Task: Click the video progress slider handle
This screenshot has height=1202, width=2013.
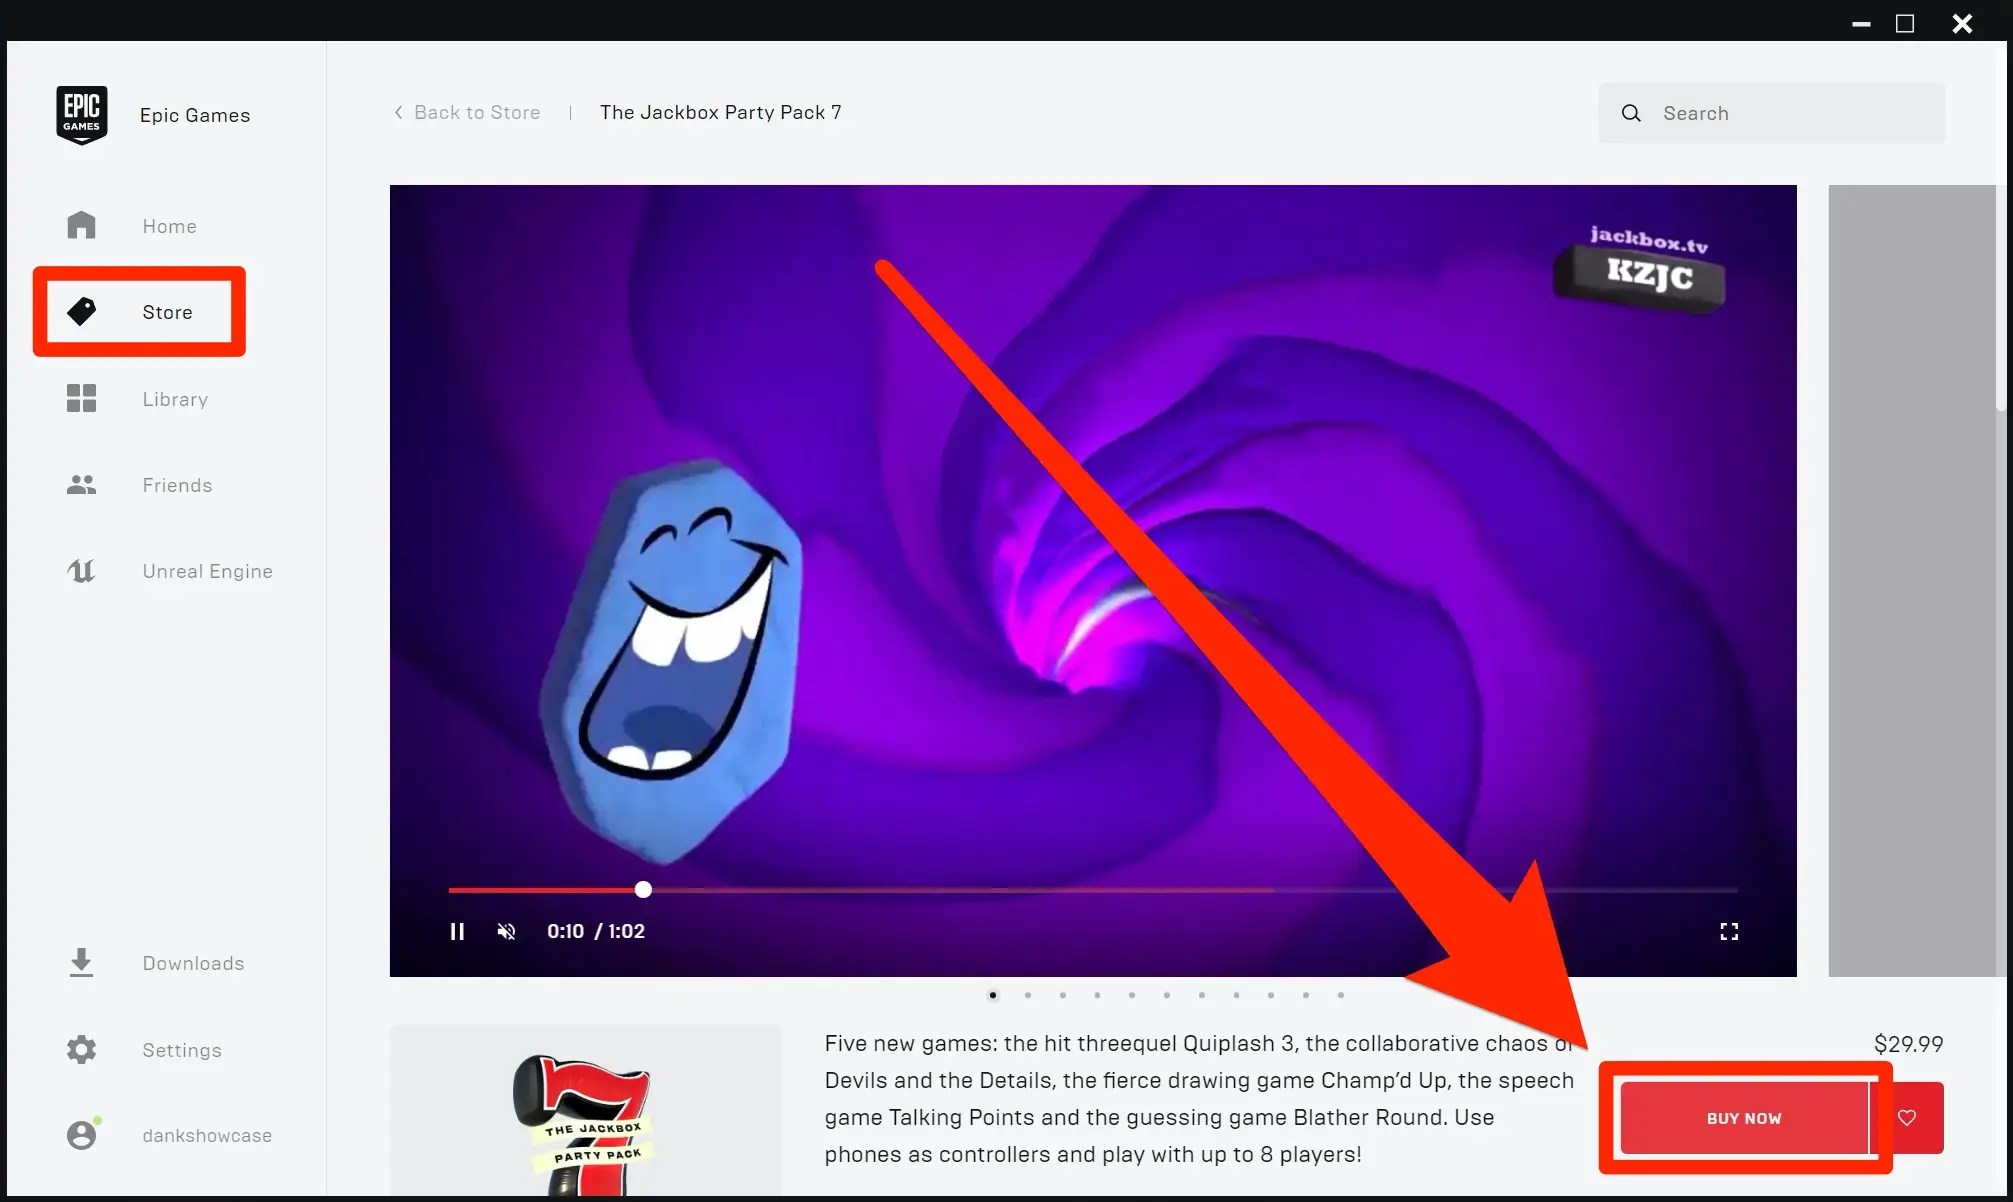Action: click(643, 889)
